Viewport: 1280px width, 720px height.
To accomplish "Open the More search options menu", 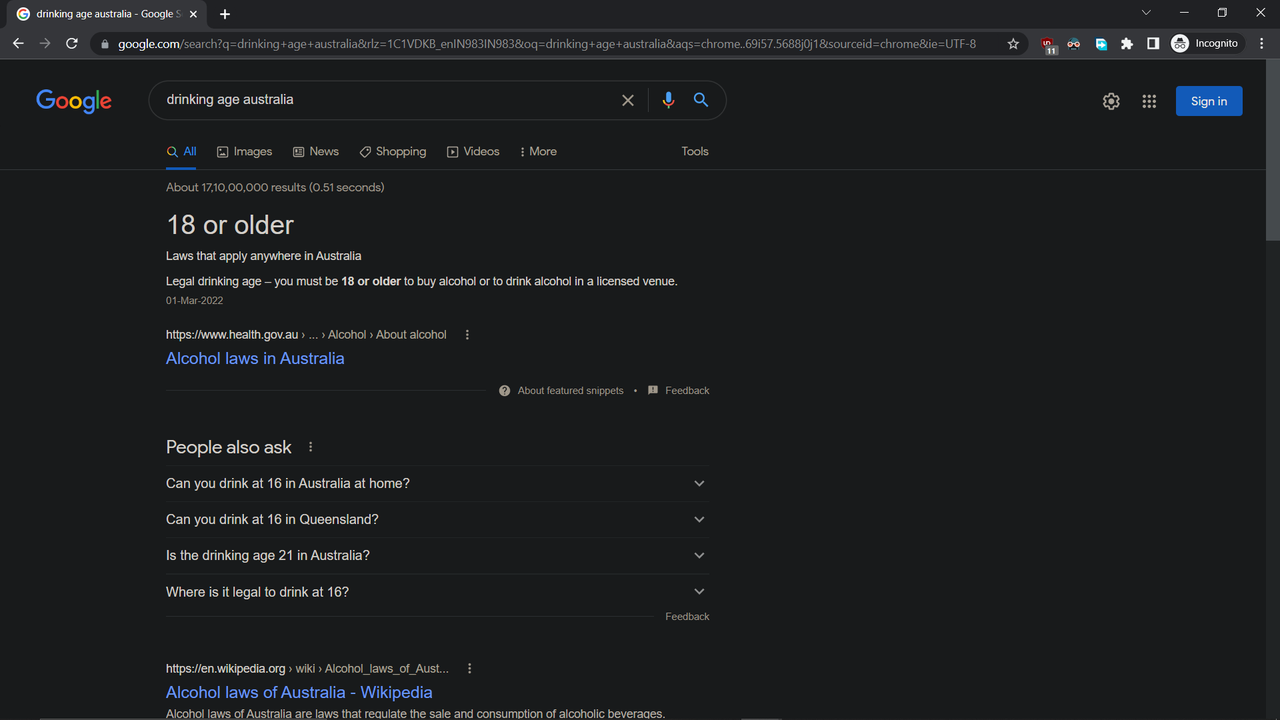I will pos(538,152).
